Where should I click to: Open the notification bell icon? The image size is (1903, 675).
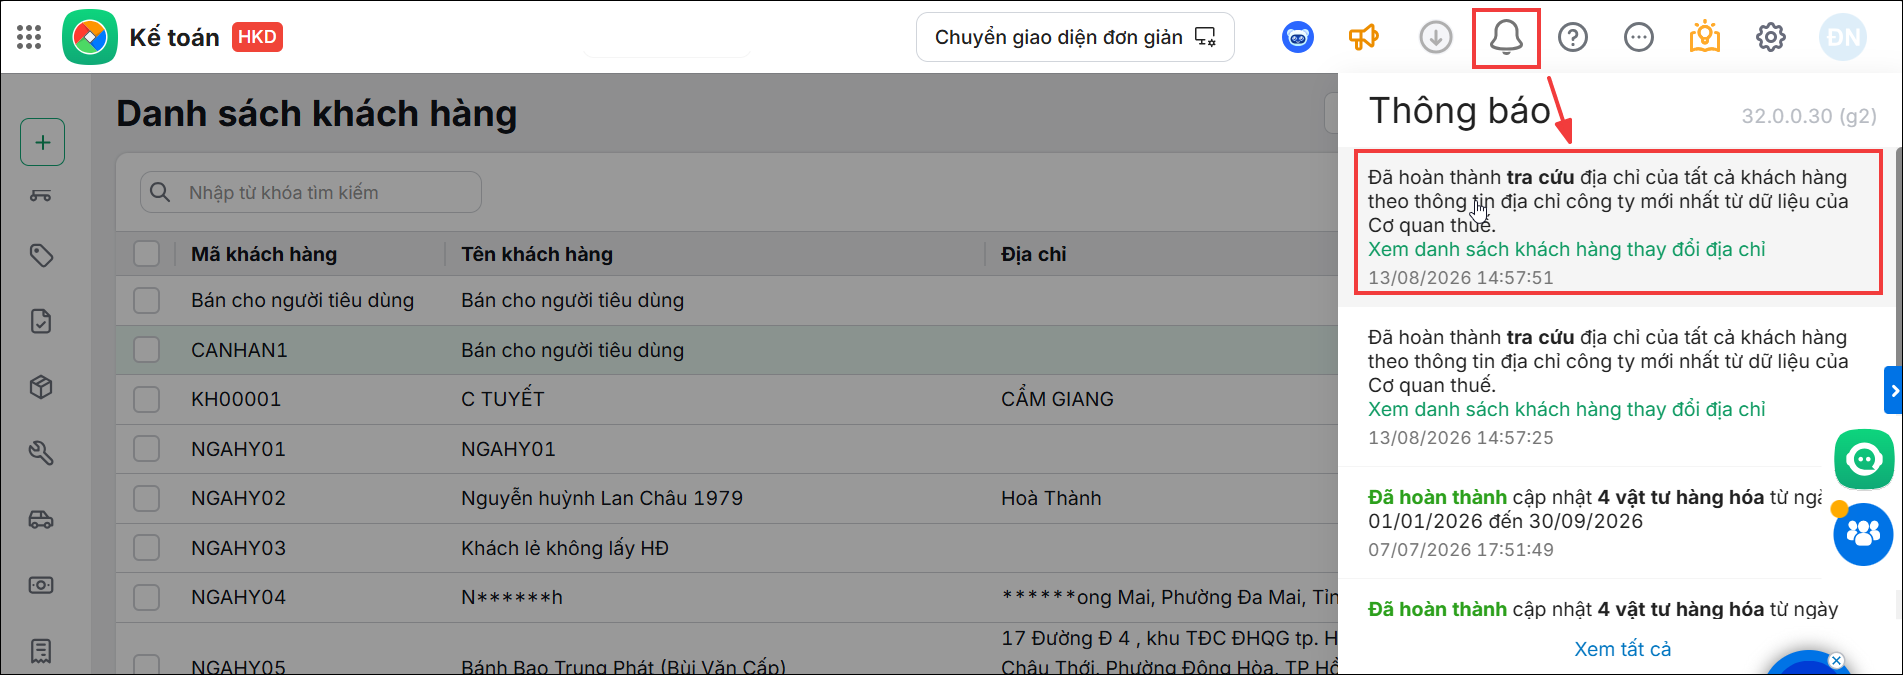pyautogui.click(x=1506, y=37)
